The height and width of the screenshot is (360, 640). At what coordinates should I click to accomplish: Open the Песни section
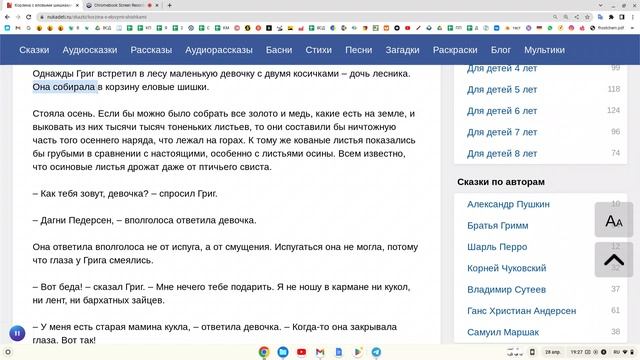pyautogui.click(x=358, y=50)
